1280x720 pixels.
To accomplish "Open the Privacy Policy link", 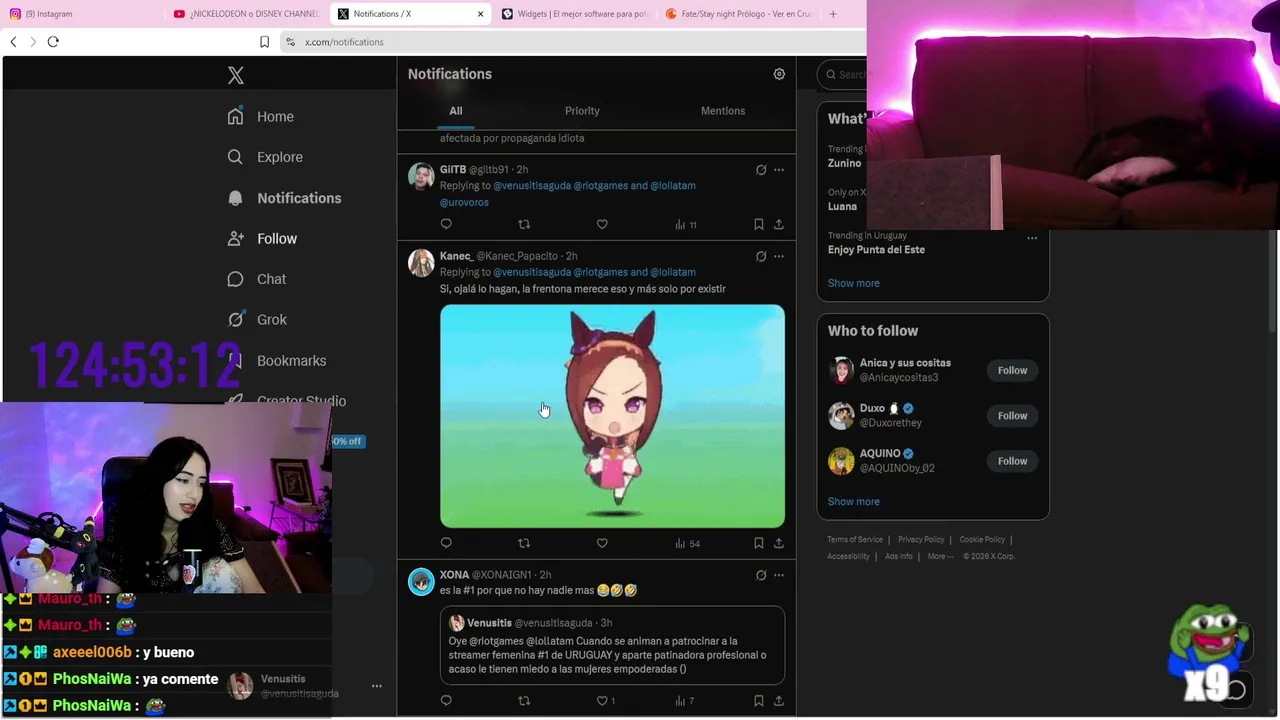I will tap(921, 540).
